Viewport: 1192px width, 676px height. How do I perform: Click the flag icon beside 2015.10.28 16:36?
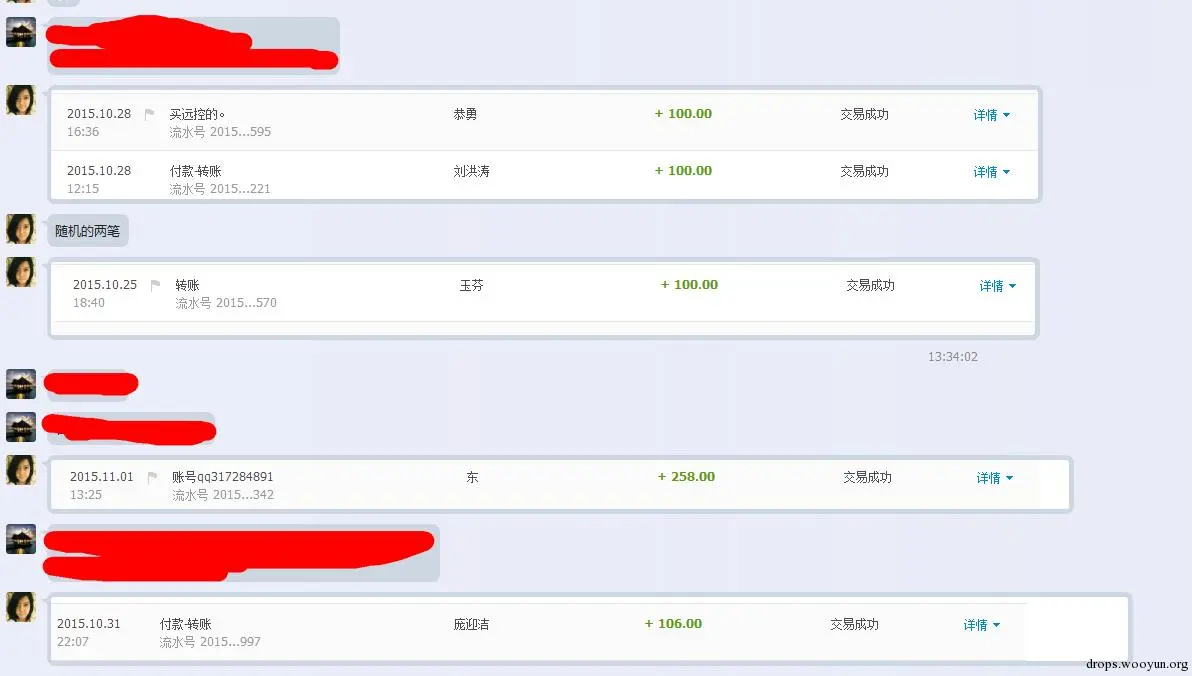pos(149,114)
